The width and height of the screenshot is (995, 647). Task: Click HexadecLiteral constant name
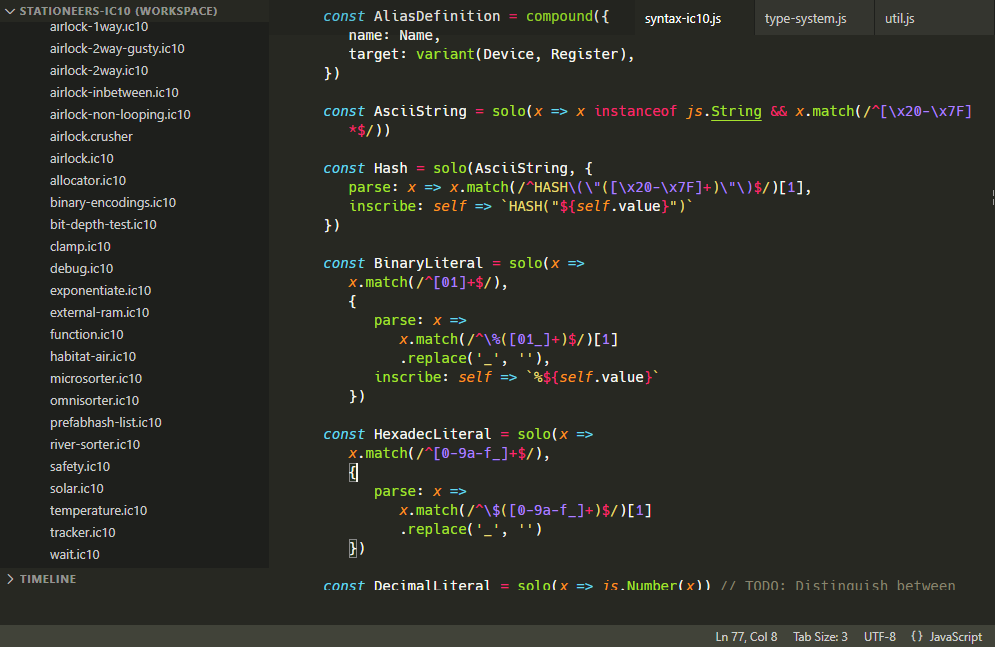tap(432, 435)
